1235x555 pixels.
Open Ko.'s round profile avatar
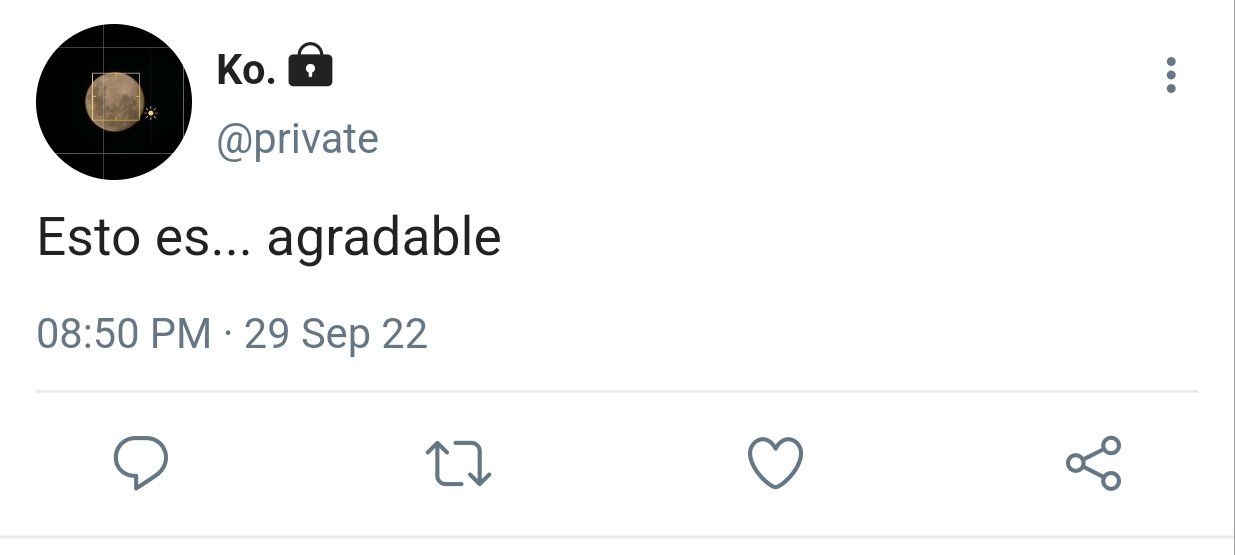[114, 102]
